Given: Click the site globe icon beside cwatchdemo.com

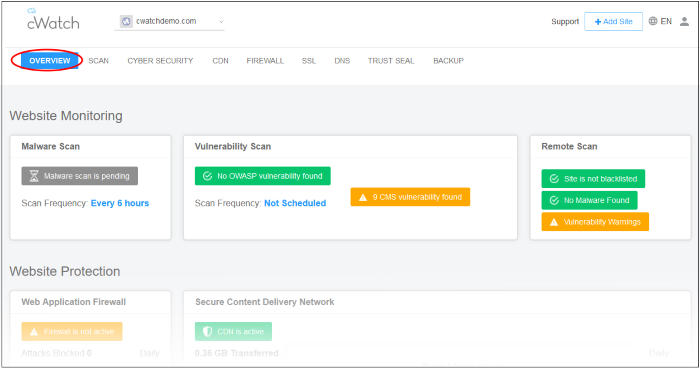Looking at the screenshot, I should (126, 21).
